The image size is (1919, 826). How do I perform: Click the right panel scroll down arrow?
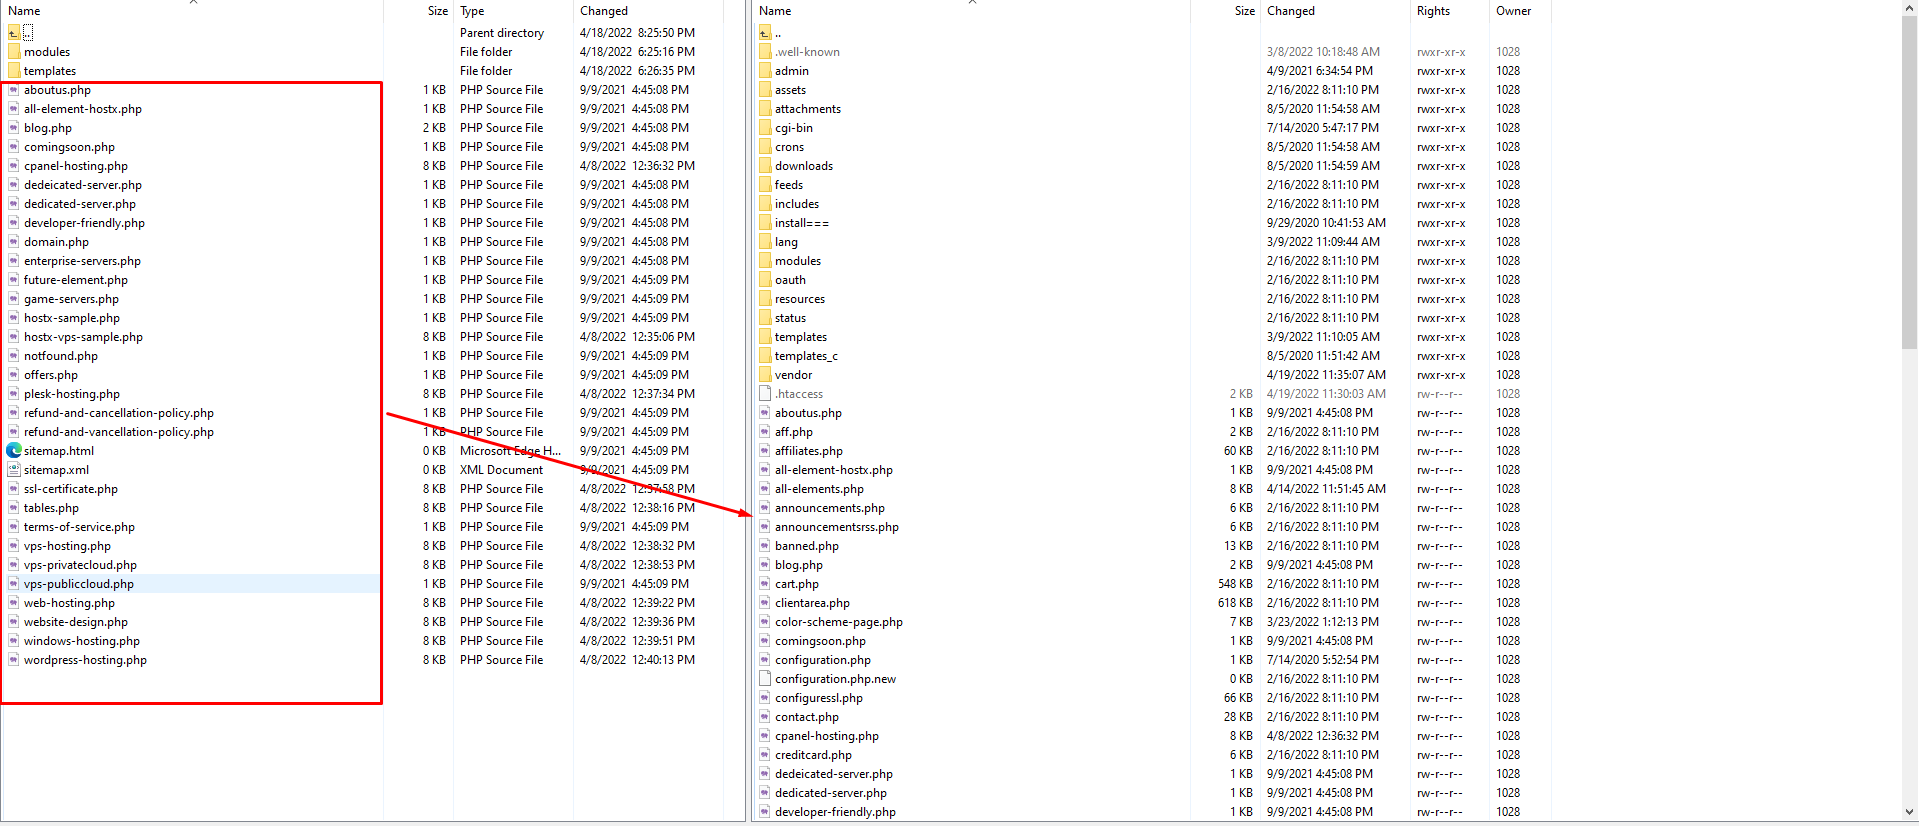click(1910, 812)
